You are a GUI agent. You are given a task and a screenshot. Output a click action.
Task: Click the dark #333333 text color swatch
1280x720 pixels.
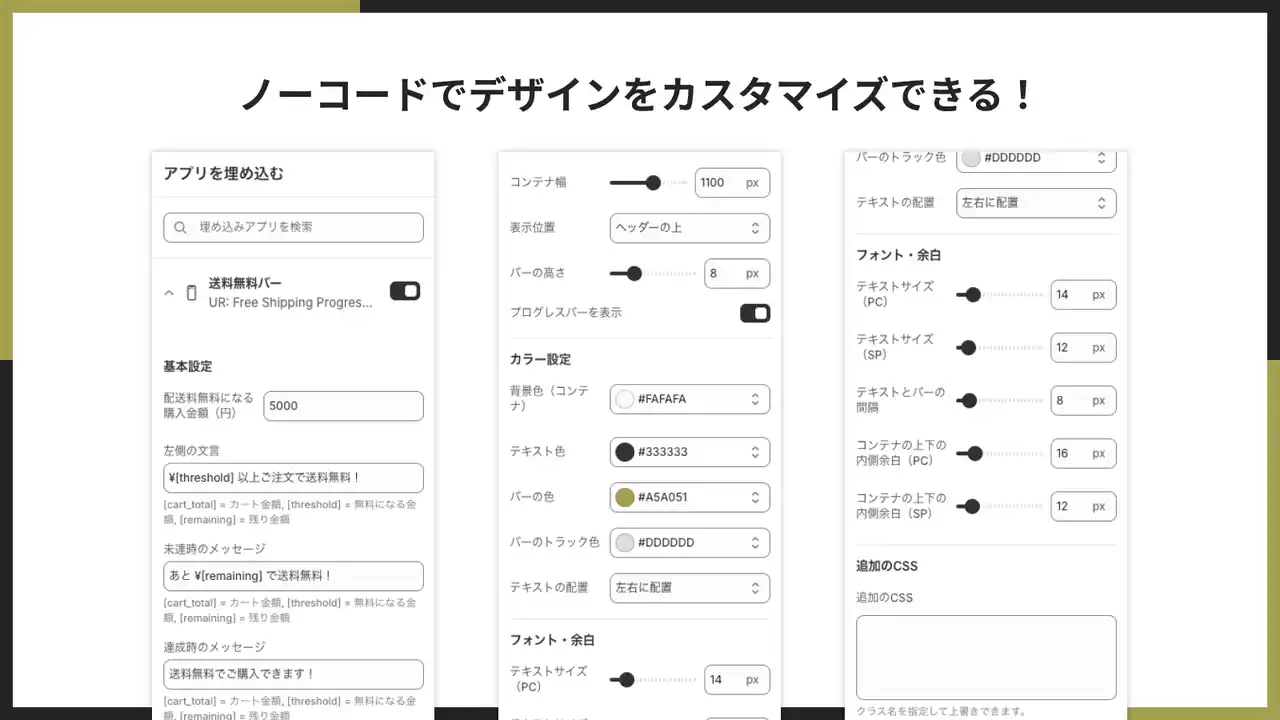click(x=625, y=452)
